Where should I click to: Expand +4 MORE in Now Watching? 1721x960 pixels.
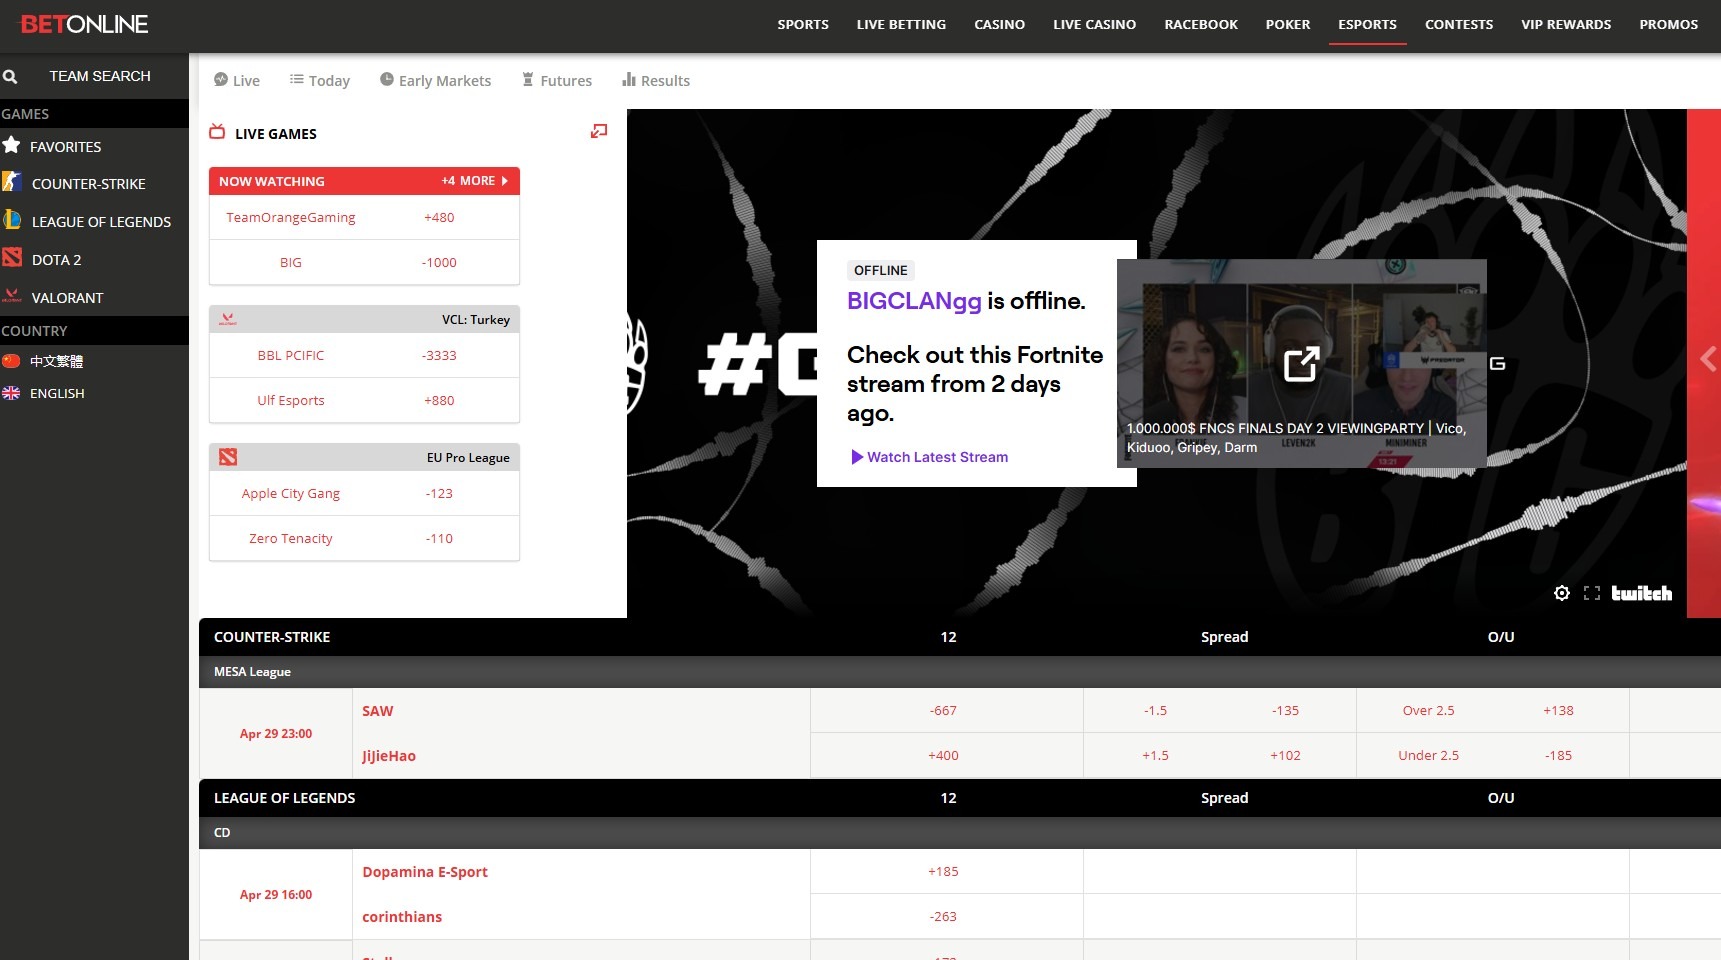pos(475,181)
